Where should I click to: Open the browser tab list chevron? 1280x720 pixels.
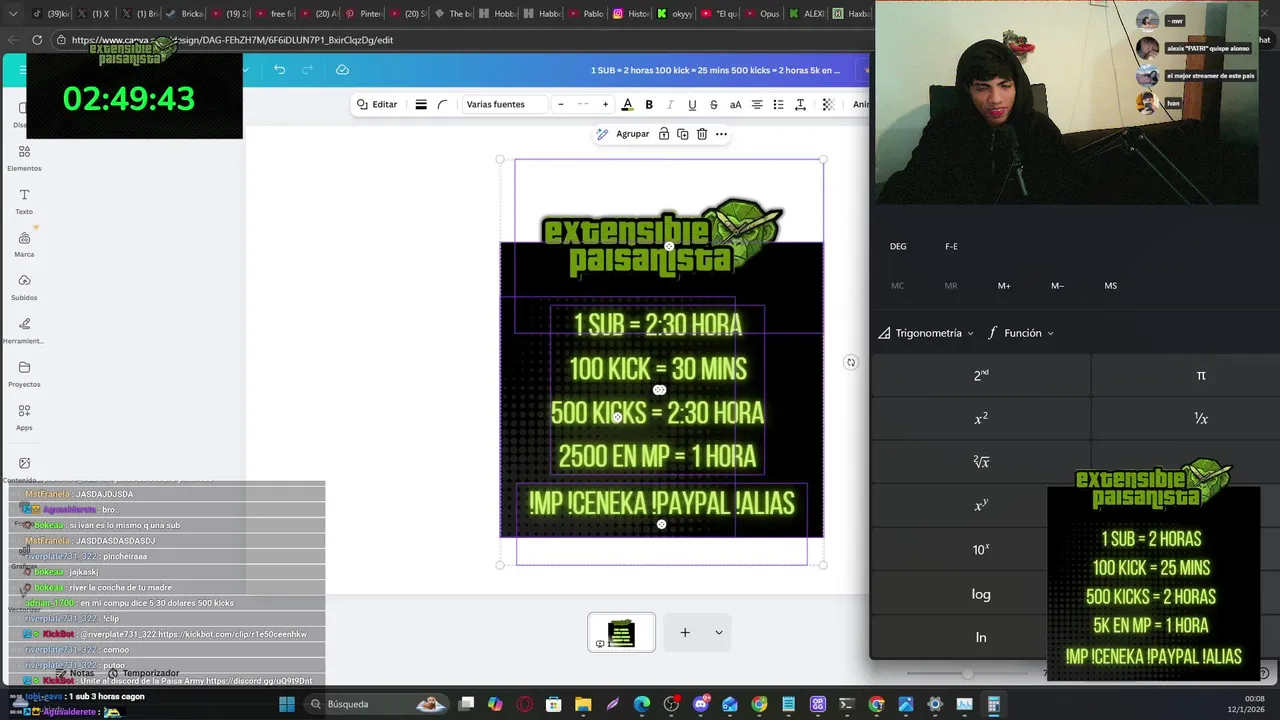point(13,14)
